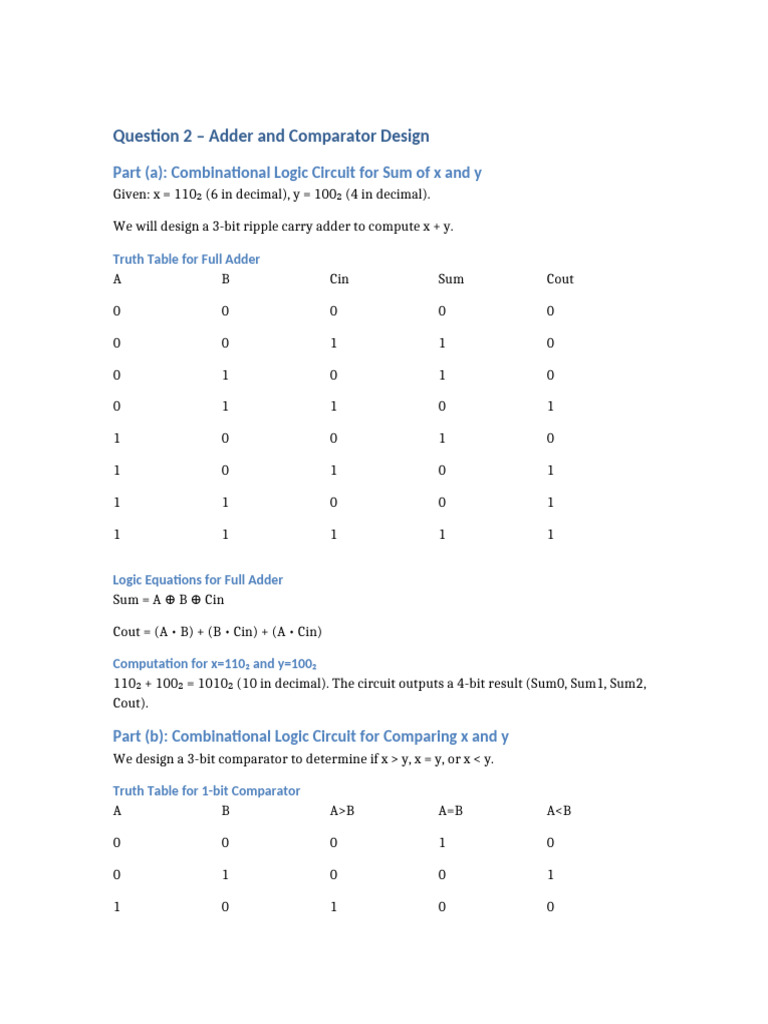Screen dimensions: 768x1024
Task: Click the 'Part (b)' comparator section heading
Action: [310, 737]
